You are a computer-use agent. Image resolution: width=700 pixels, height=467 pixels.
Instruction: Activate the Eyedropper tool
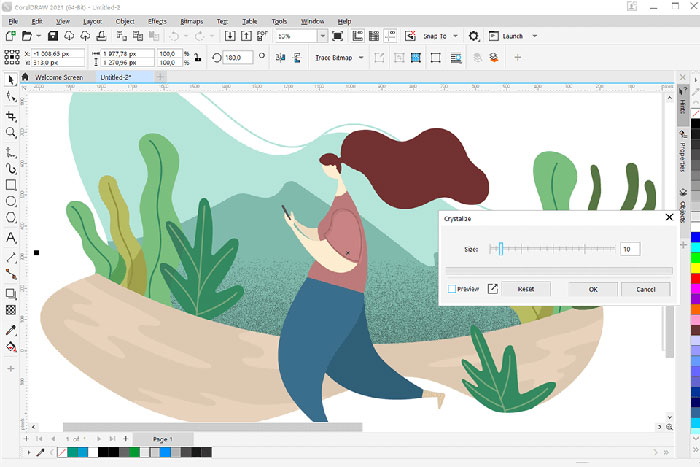tap(11, 329)
